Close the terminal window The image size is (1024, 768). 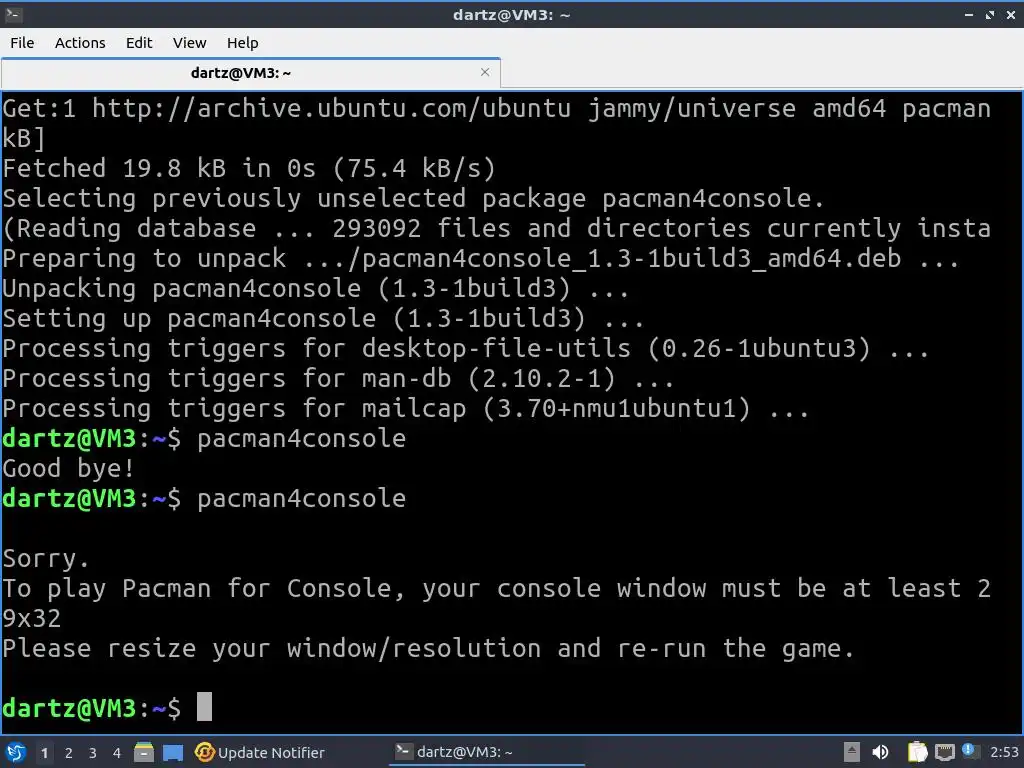point(1010,14)
